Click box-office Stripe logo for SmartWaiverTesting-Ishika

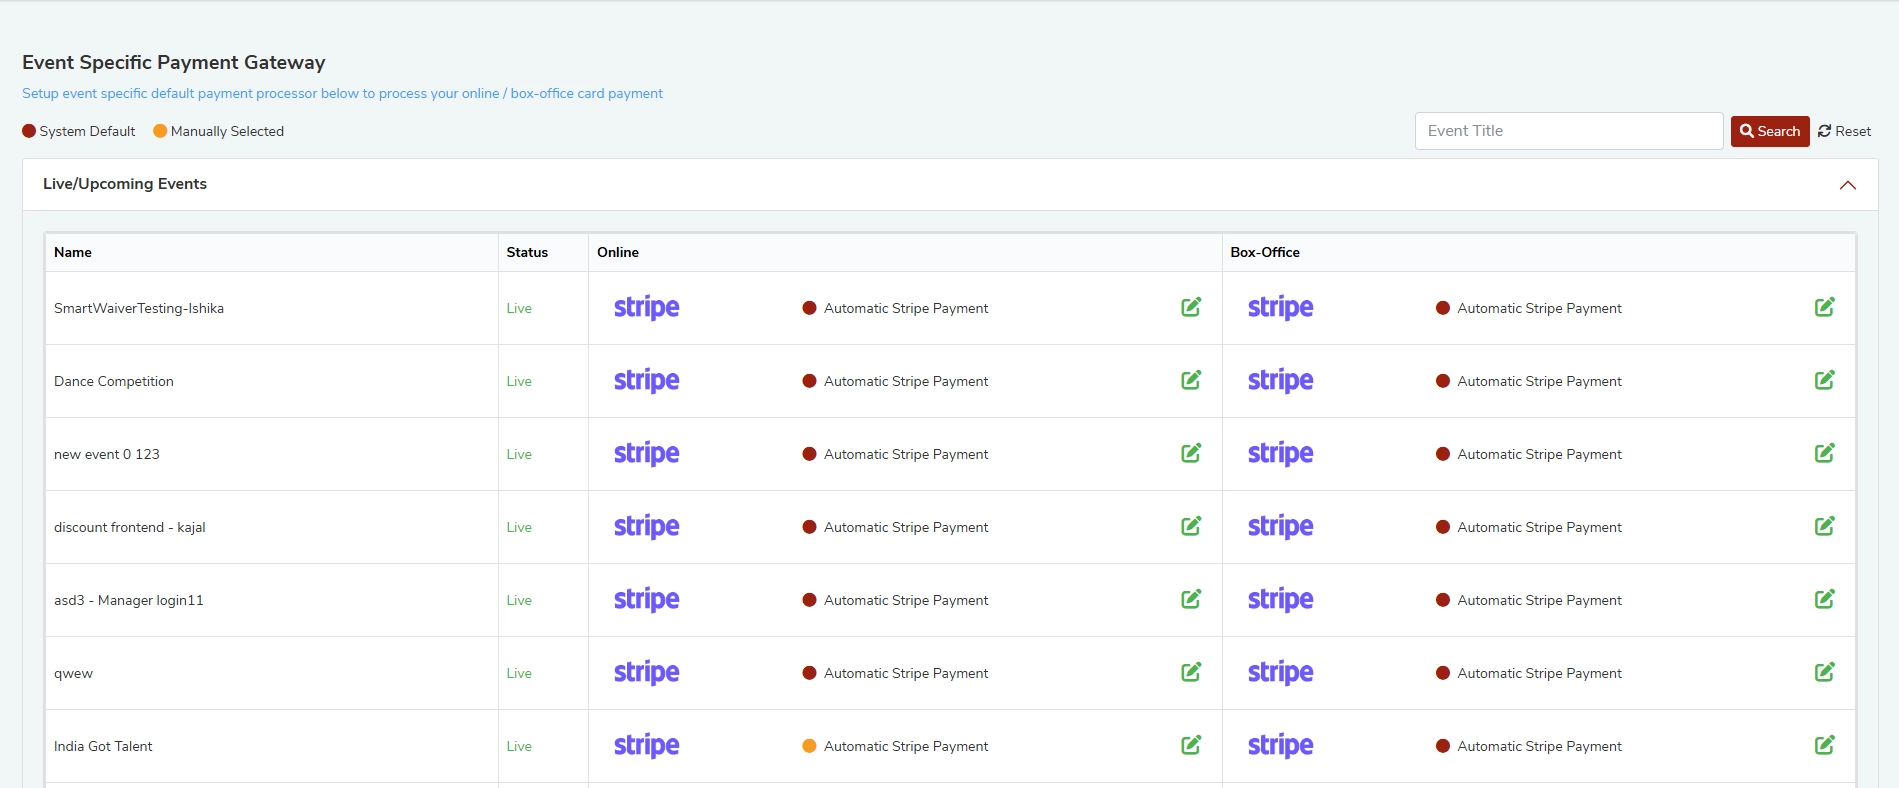point(1281,308)
